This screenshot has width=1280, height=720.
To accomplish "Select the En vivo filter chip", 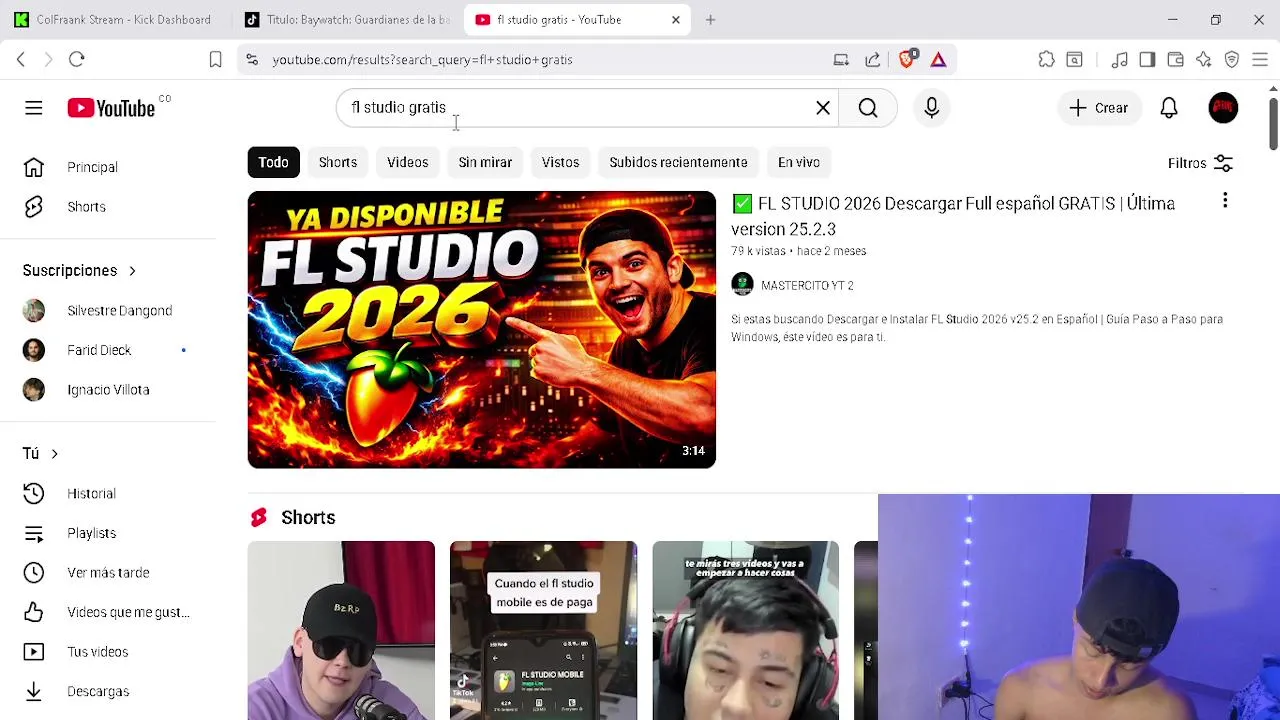I will point(798,162).
